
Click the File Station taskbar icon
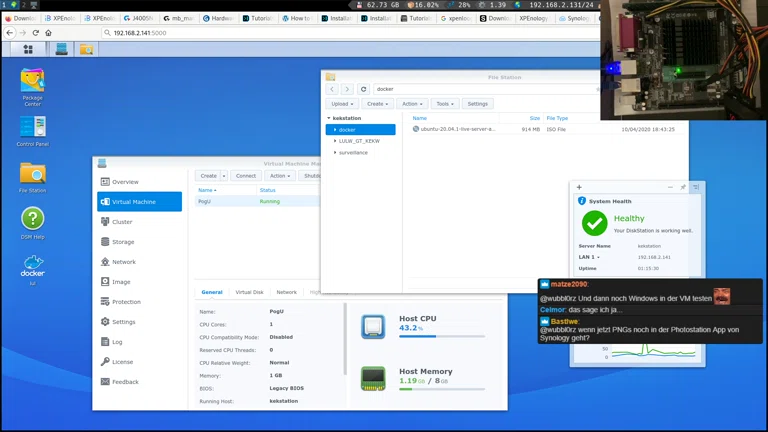click(86, 49)
